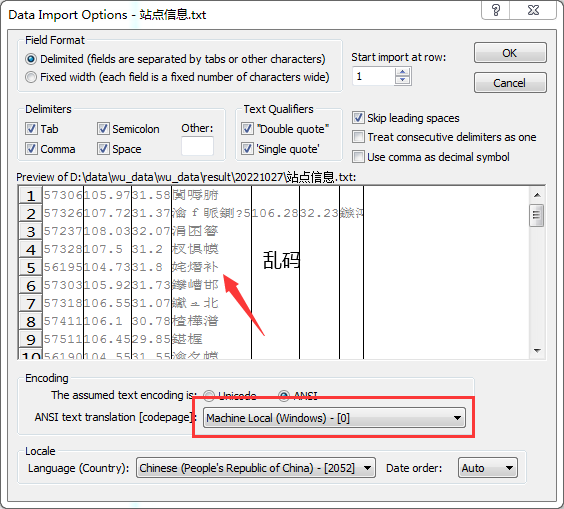
Task: Select row 5 header in preview
Action: 30,267
